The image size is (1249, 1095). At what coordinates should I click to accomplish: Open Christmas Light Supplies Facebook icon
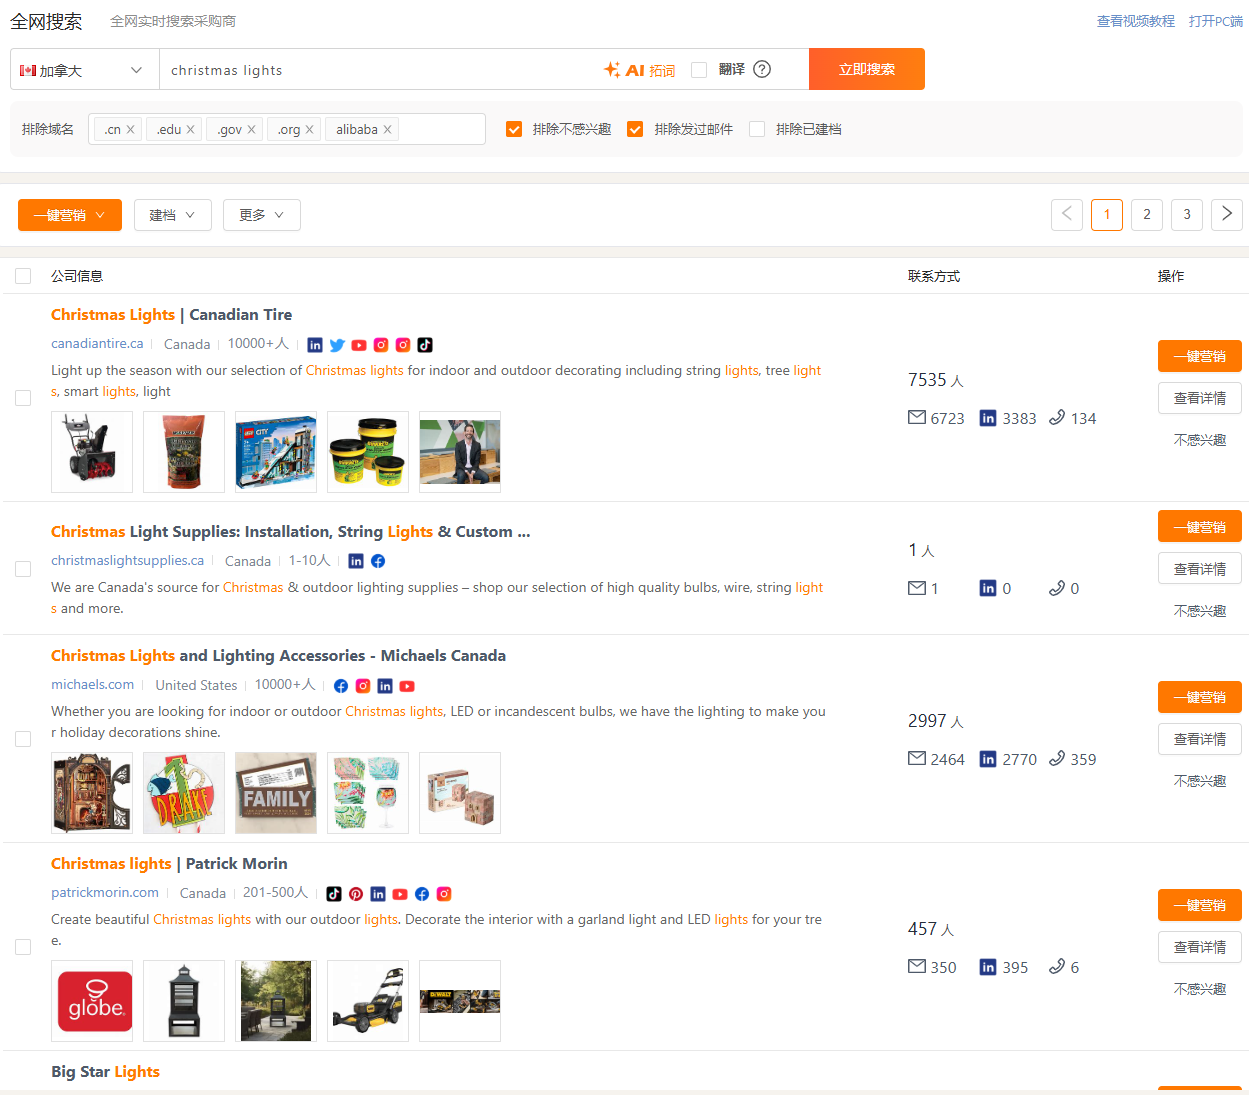pos(378,561)
